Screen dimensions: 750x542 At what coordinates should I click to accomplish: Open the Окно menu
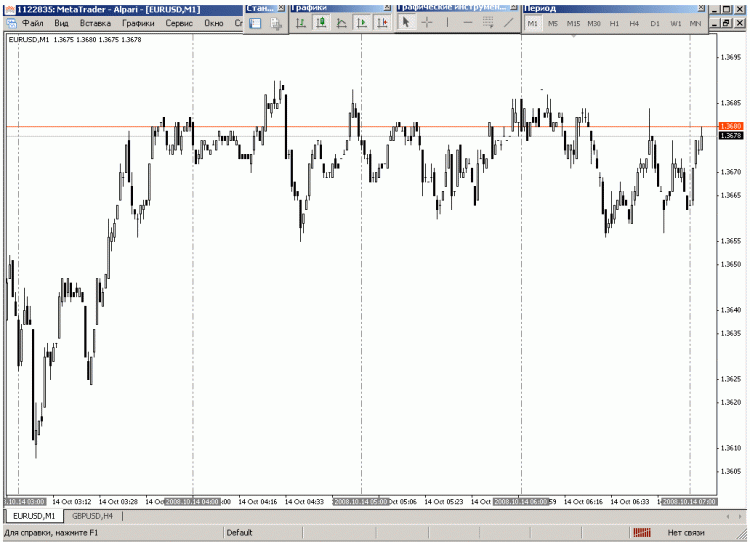[214, 23]
